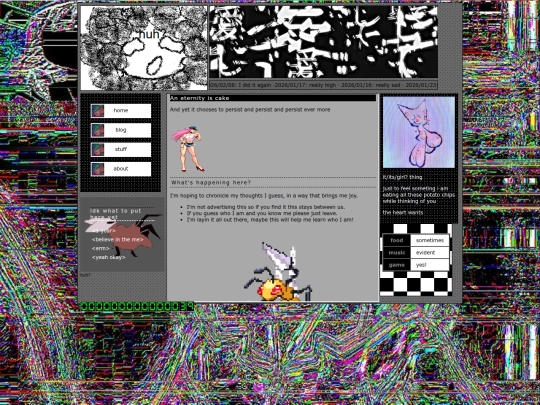Click the small 'huh?' text under sidebar
Image resolution: width=540 pixels, height=405 pixels.
(x=85, y=275)
